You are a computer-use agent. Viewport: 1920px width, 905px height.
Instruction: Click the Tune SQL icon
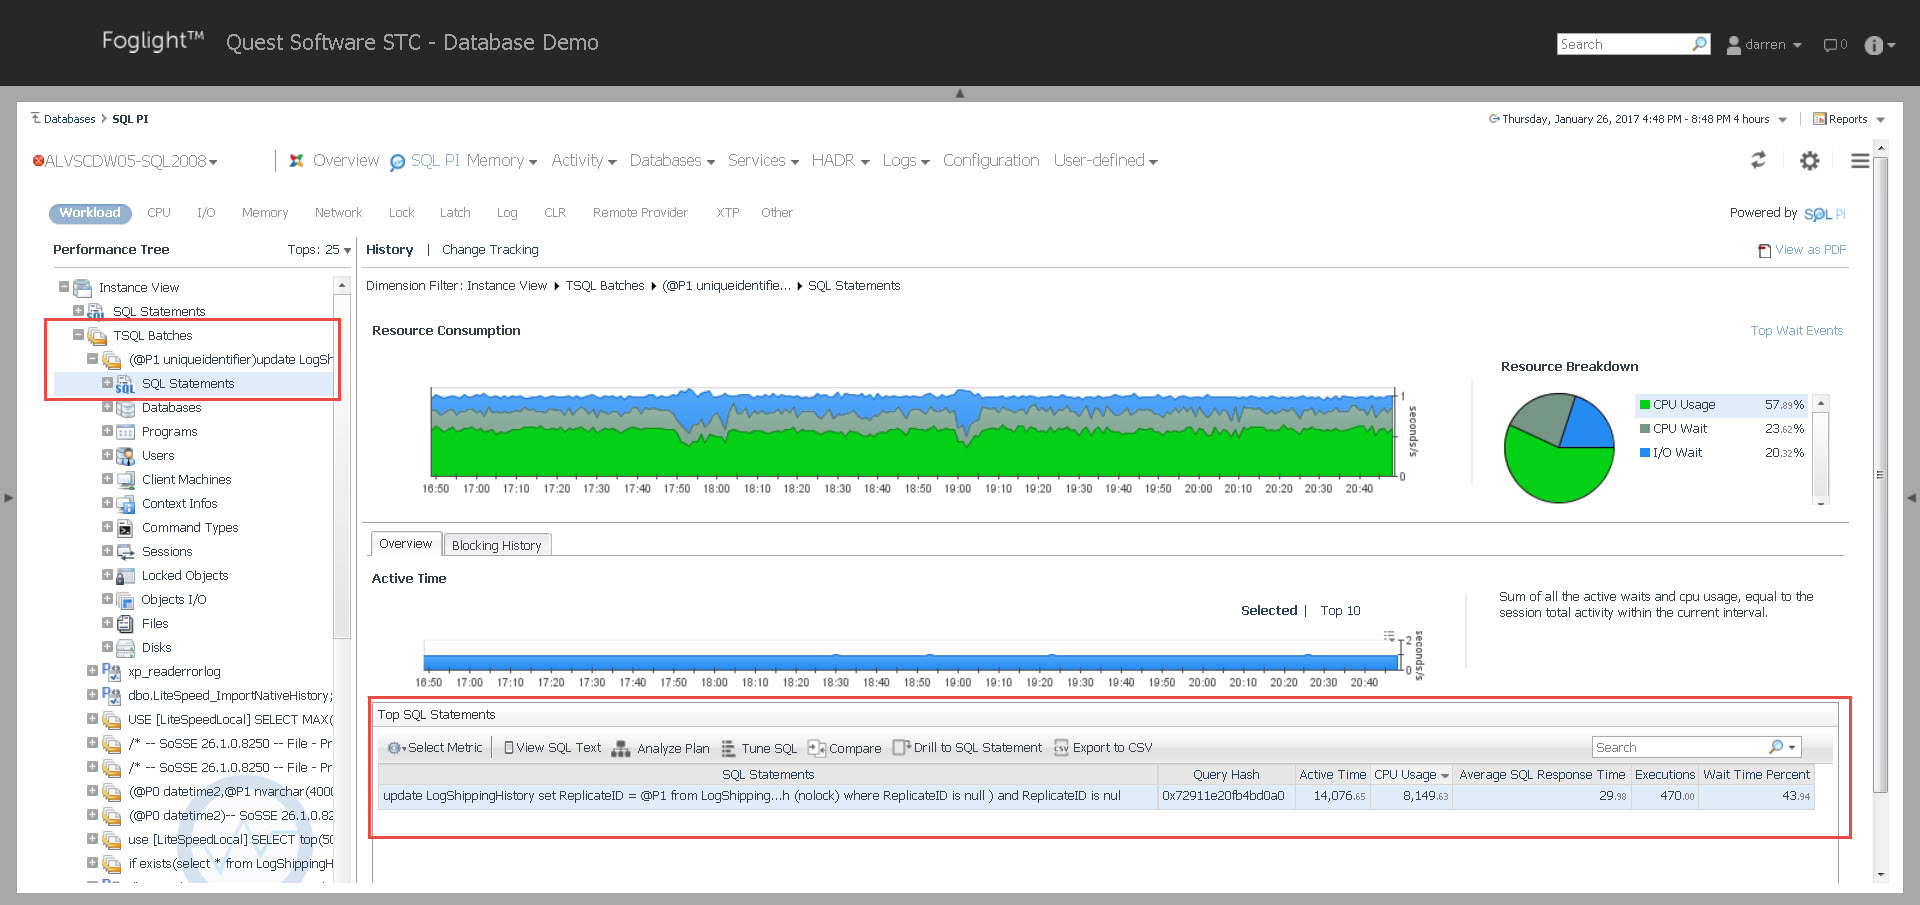pos(728,748)
